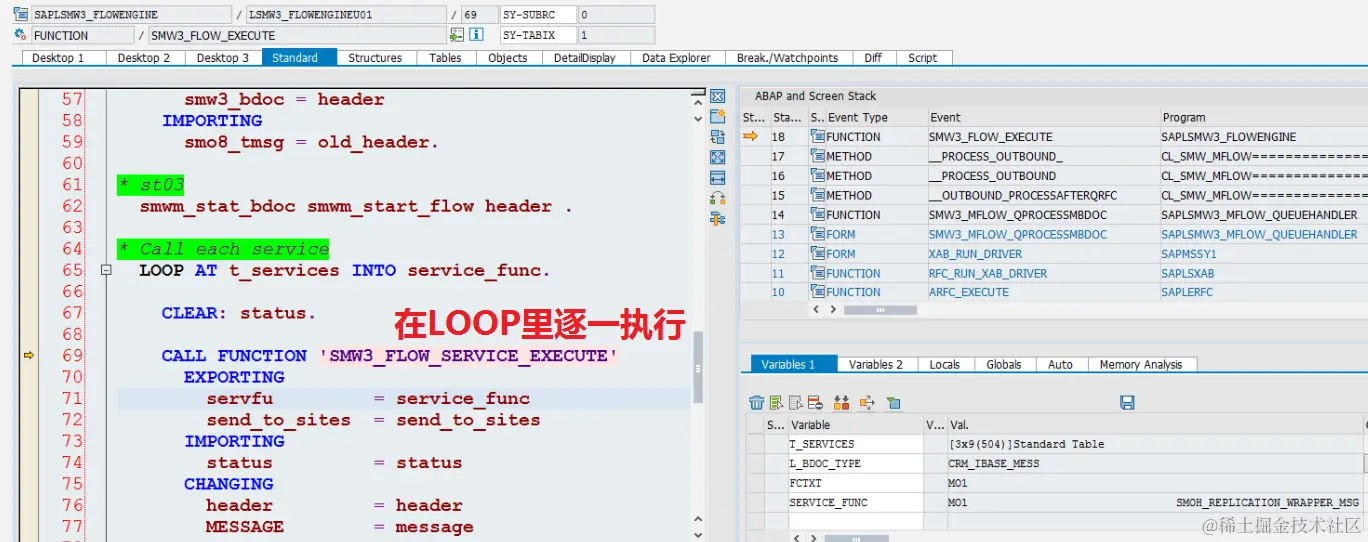Screen dimensions: 1368x542
Task: Click the SY-SUBRC variable field
Action: [x=538, y=15]
